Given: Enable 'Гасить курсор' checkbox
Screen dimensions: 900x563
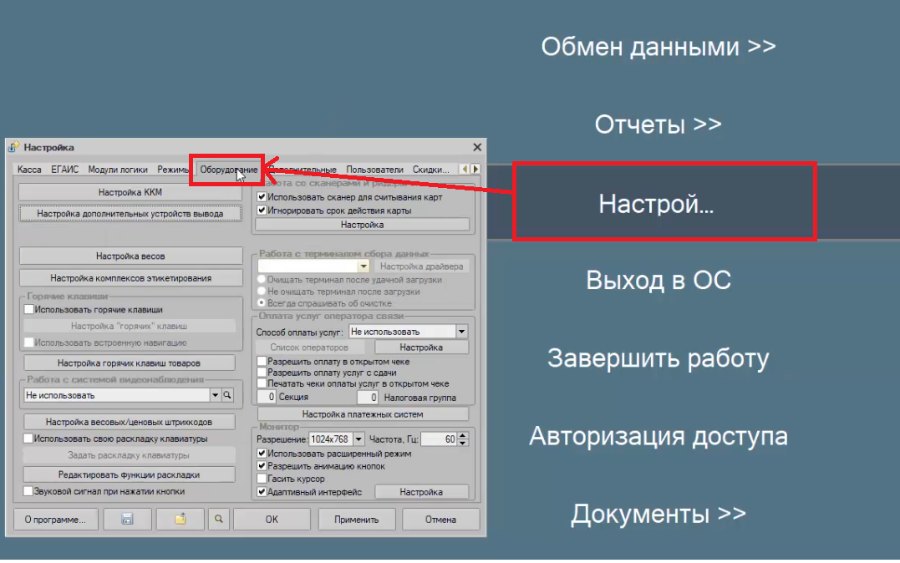Looking at the screenshot, I should click(261, 479).
